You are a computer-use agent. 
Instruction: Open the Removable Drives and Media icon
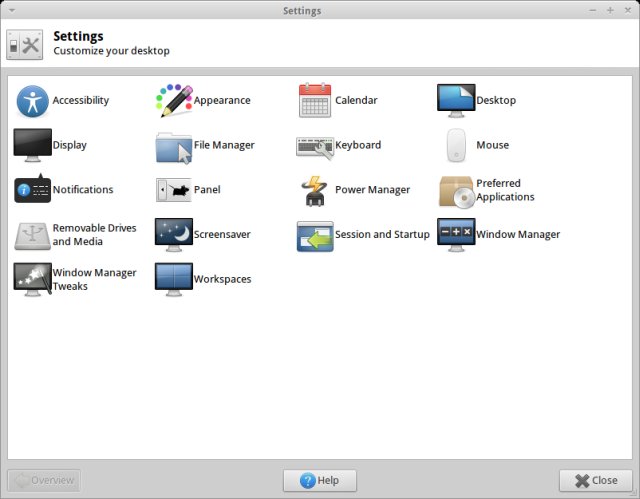pos(32,236)
